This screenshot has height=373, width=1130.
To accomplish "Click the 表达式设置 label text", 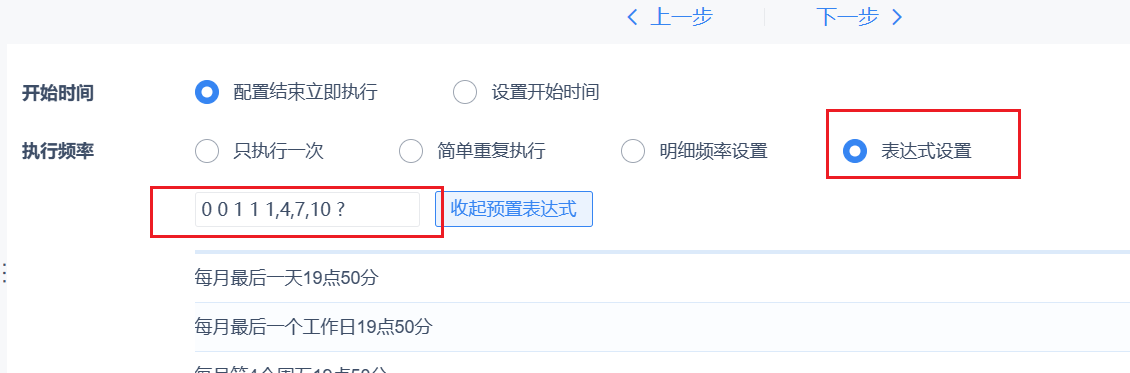I will [925, 152].
